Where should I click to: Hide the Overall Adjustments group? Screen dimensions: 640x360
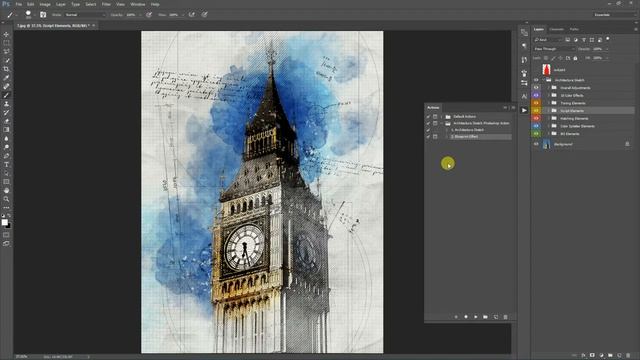coord(536,88)
